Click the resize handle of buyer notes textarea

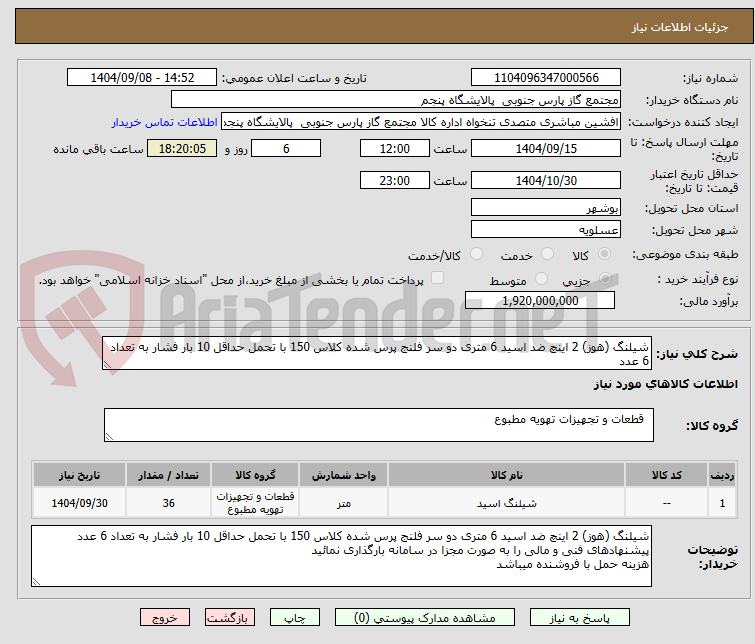pyautogui.click(x=36, y=582)
